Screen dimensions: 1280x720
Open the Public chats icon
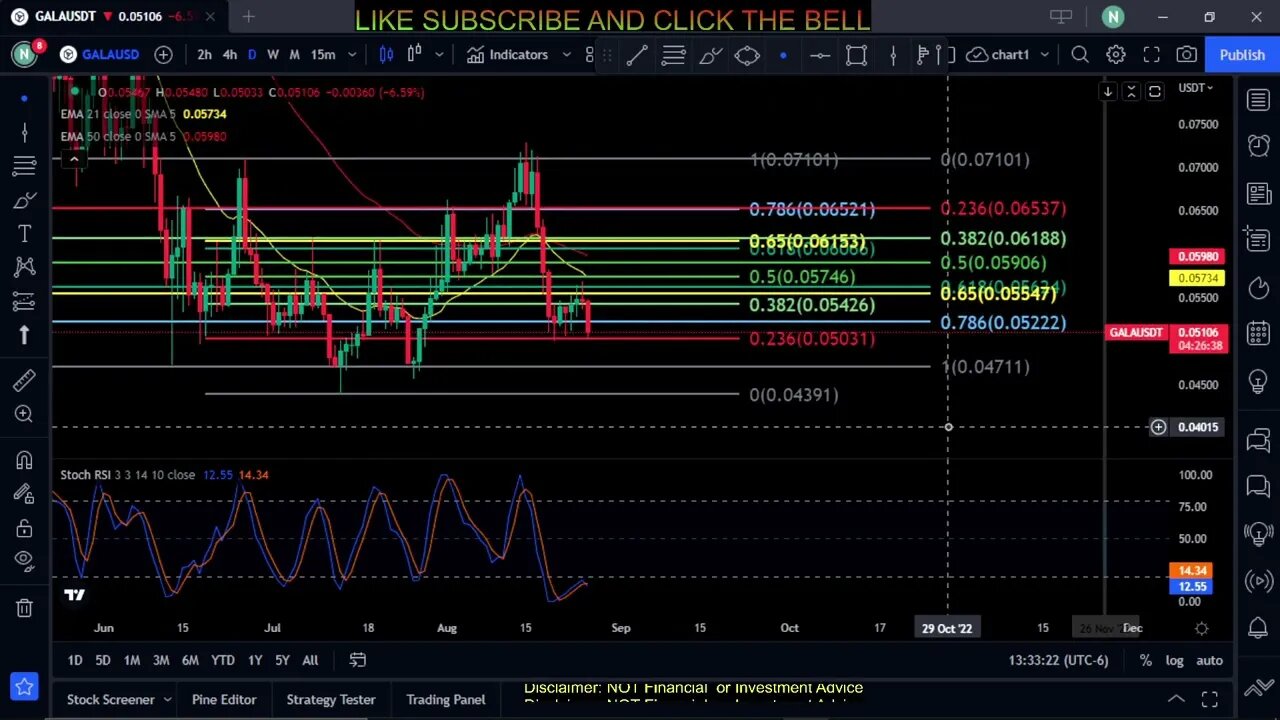(1258, 440)
